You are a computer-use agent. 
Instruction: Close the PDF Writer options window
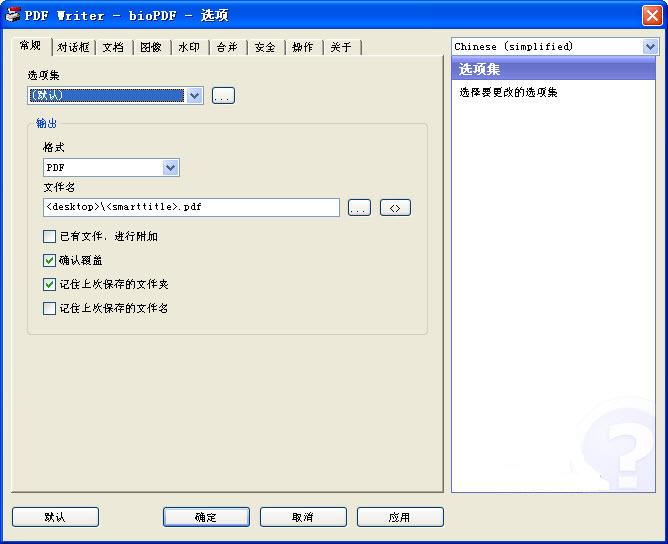pyautogui.click(x=652, y=16)
